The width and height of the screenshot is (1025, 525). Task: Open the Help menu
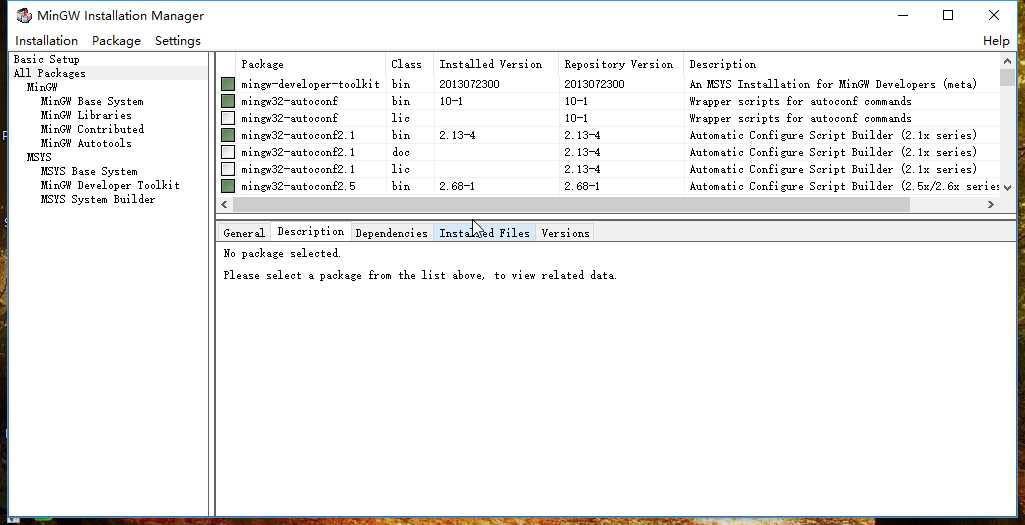[x=996, y=41]
